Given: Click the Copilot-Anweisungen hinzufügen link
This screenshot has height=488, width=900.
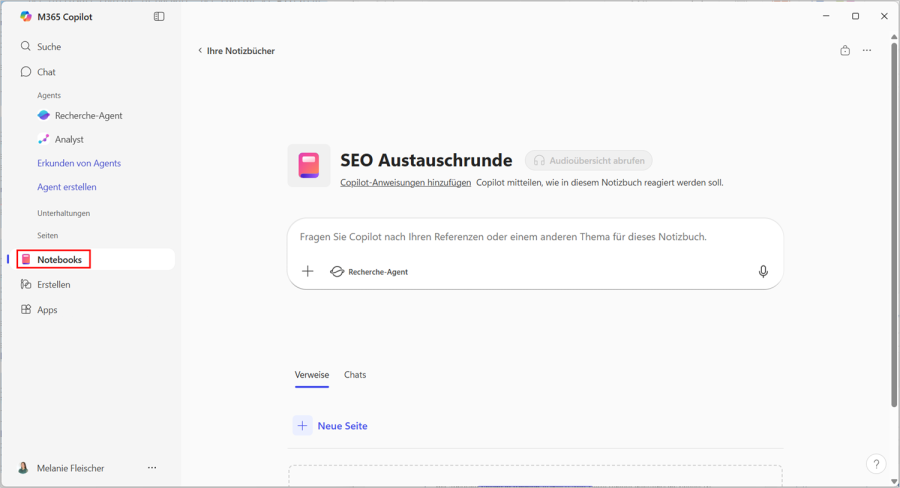Looking at the screenshot, I should pyautogui.click(x=405, y=183).
